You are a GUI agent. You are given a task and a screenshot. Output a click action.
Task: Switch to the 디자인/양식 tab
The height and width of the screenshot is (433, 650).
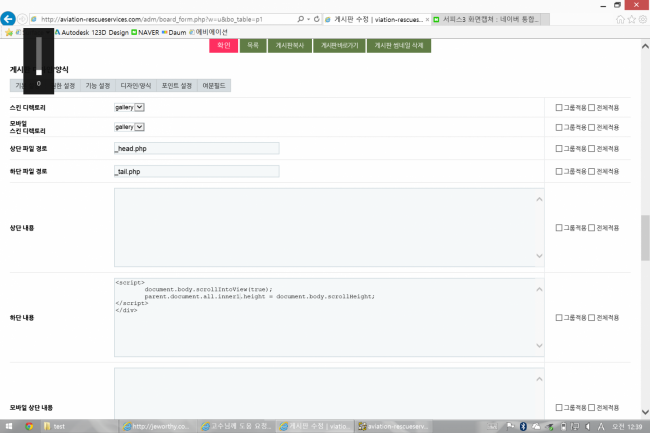click(x=136, y=86)
